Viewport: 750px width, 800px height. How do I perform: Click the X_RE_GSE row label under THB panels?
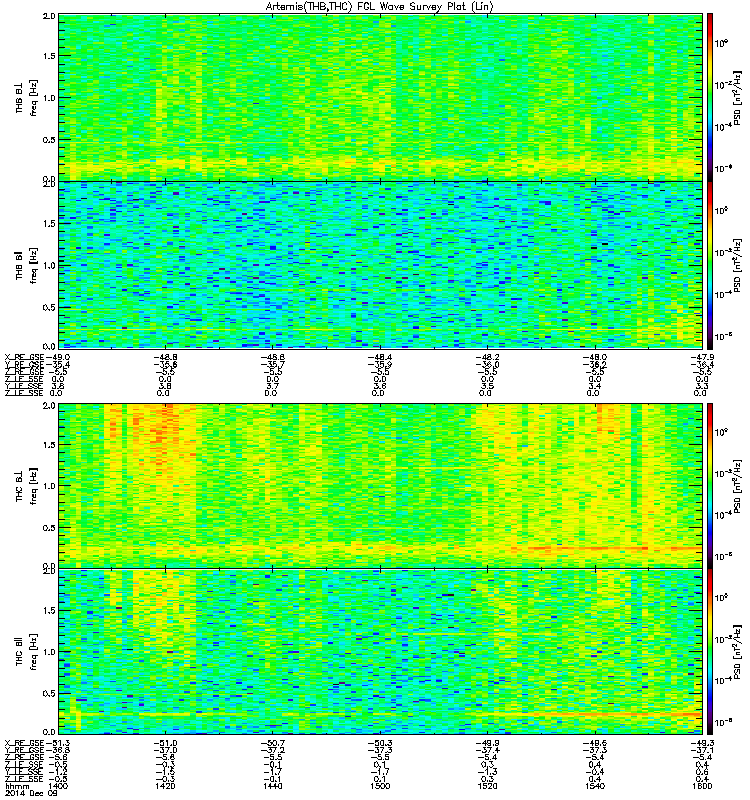pyautogui.click(x=24, y=357)
